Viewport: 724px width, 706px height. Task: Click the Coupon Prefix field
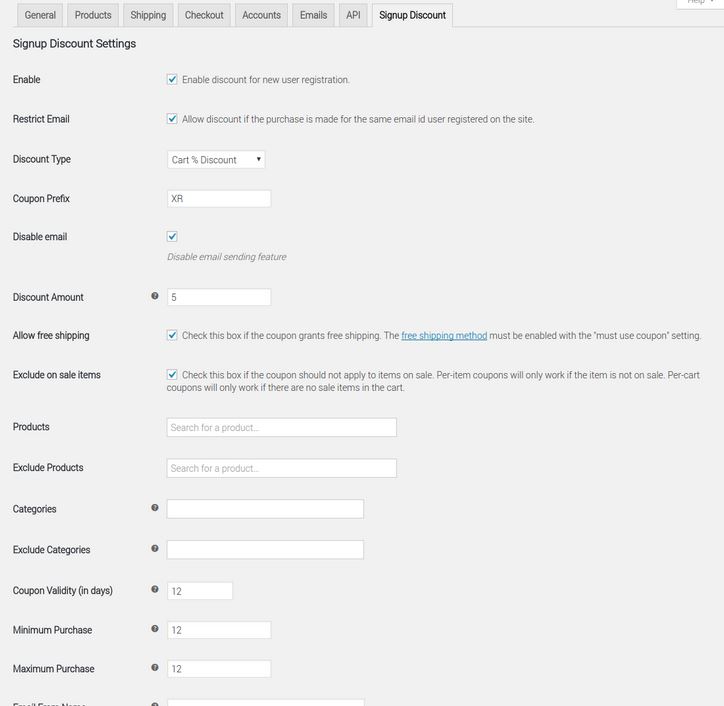point(219,199)
